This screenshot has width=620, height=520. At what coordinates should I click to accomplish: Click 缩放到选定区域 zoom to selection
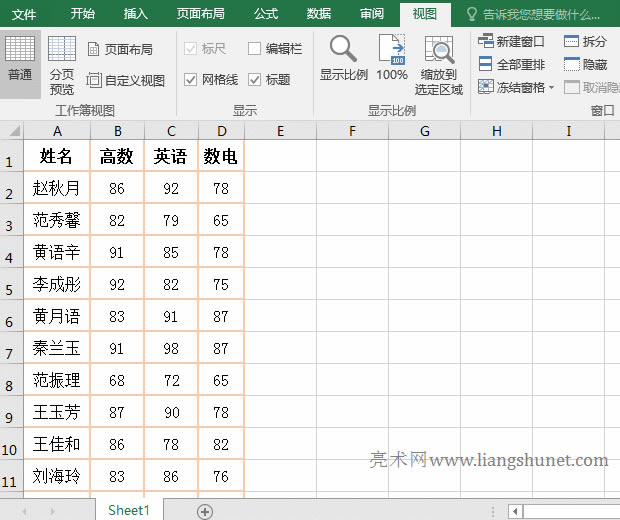pyautogui.click(x=439, y=64)
